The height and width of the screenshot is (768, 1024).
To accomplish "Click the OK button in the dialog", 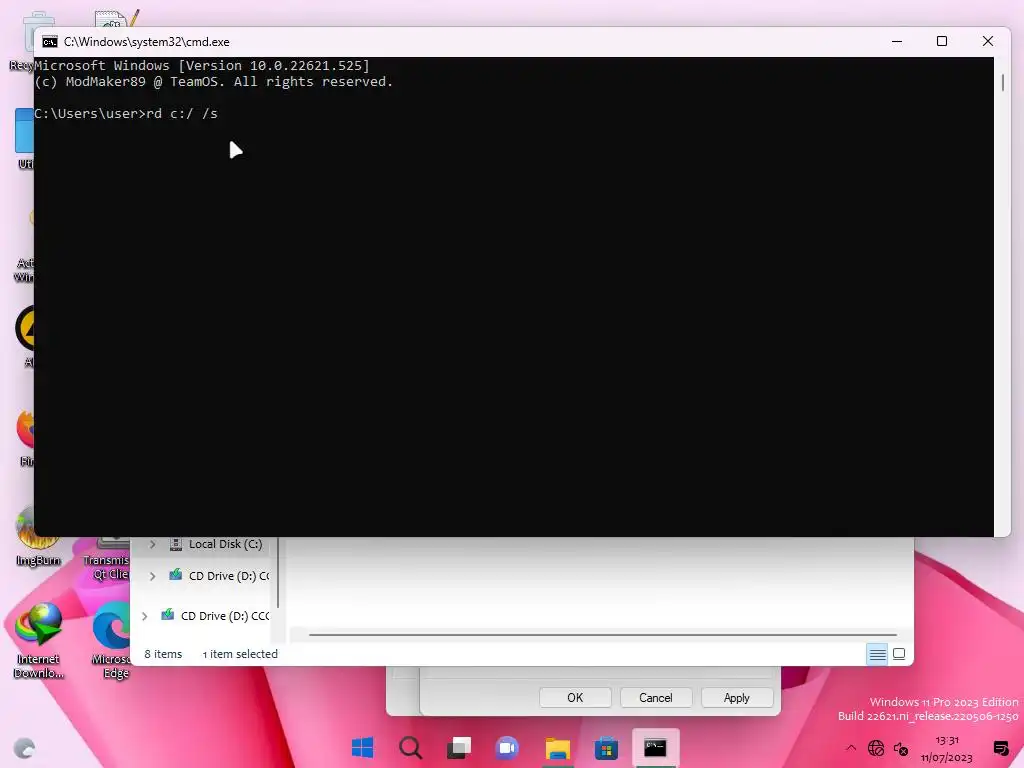I will pos(575,697).
